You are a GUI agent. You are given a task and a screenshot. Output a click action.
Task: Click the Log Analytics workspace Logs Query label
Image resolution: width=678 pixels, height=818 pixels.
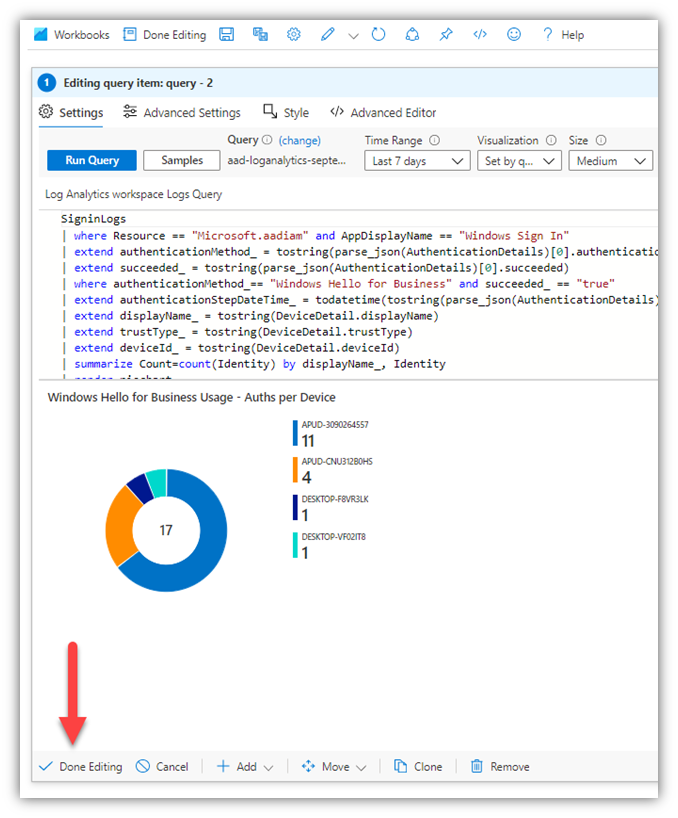(x=134, y=194)
